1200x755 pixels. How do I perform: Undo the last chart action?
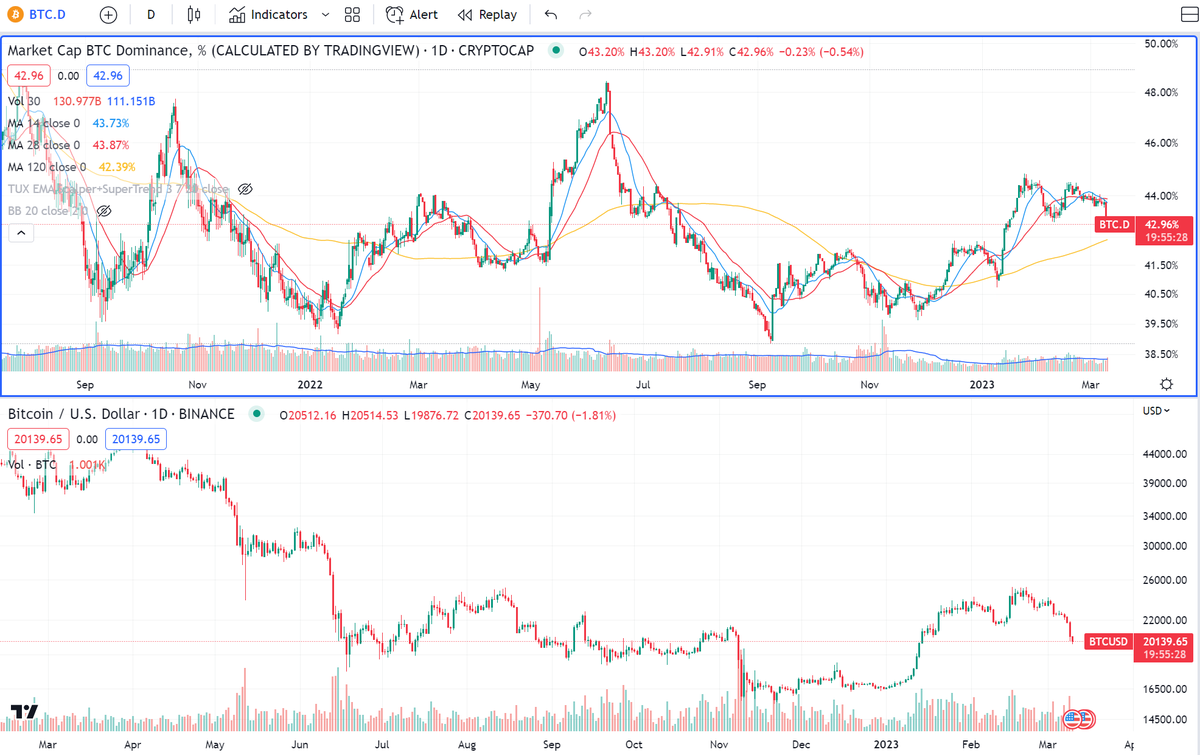[551, 15]
